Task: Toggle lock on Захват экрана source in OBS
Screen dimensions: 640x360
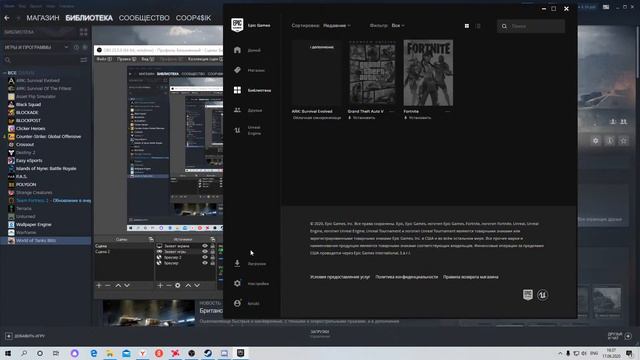Action: [213, 246]
